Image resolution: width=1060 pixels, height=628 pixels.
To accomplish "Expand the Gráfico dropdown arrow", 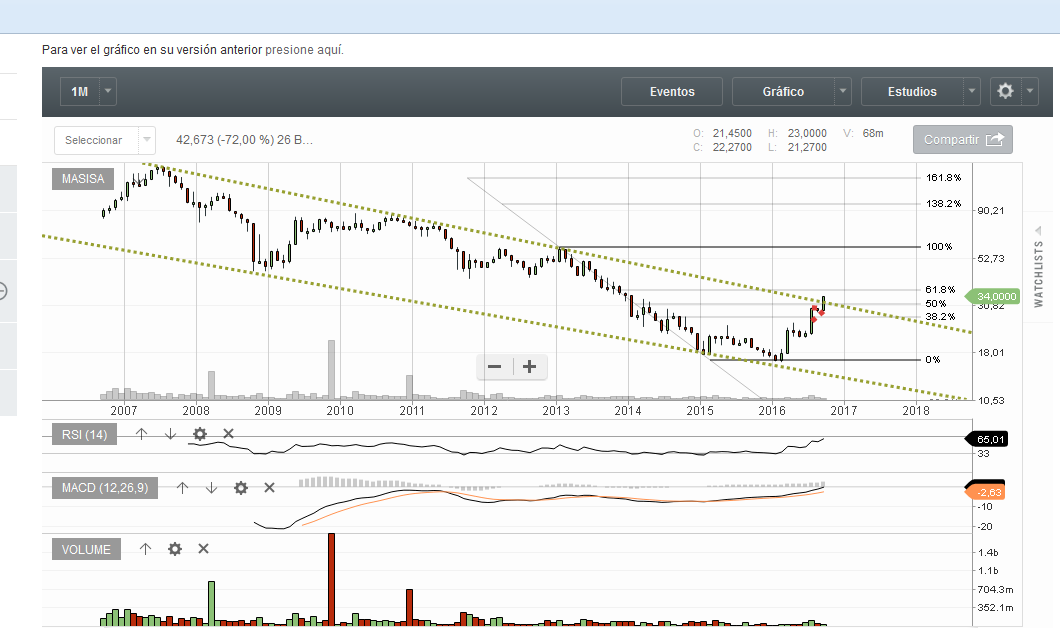I will pyautogui.click(x=844, y=92).
